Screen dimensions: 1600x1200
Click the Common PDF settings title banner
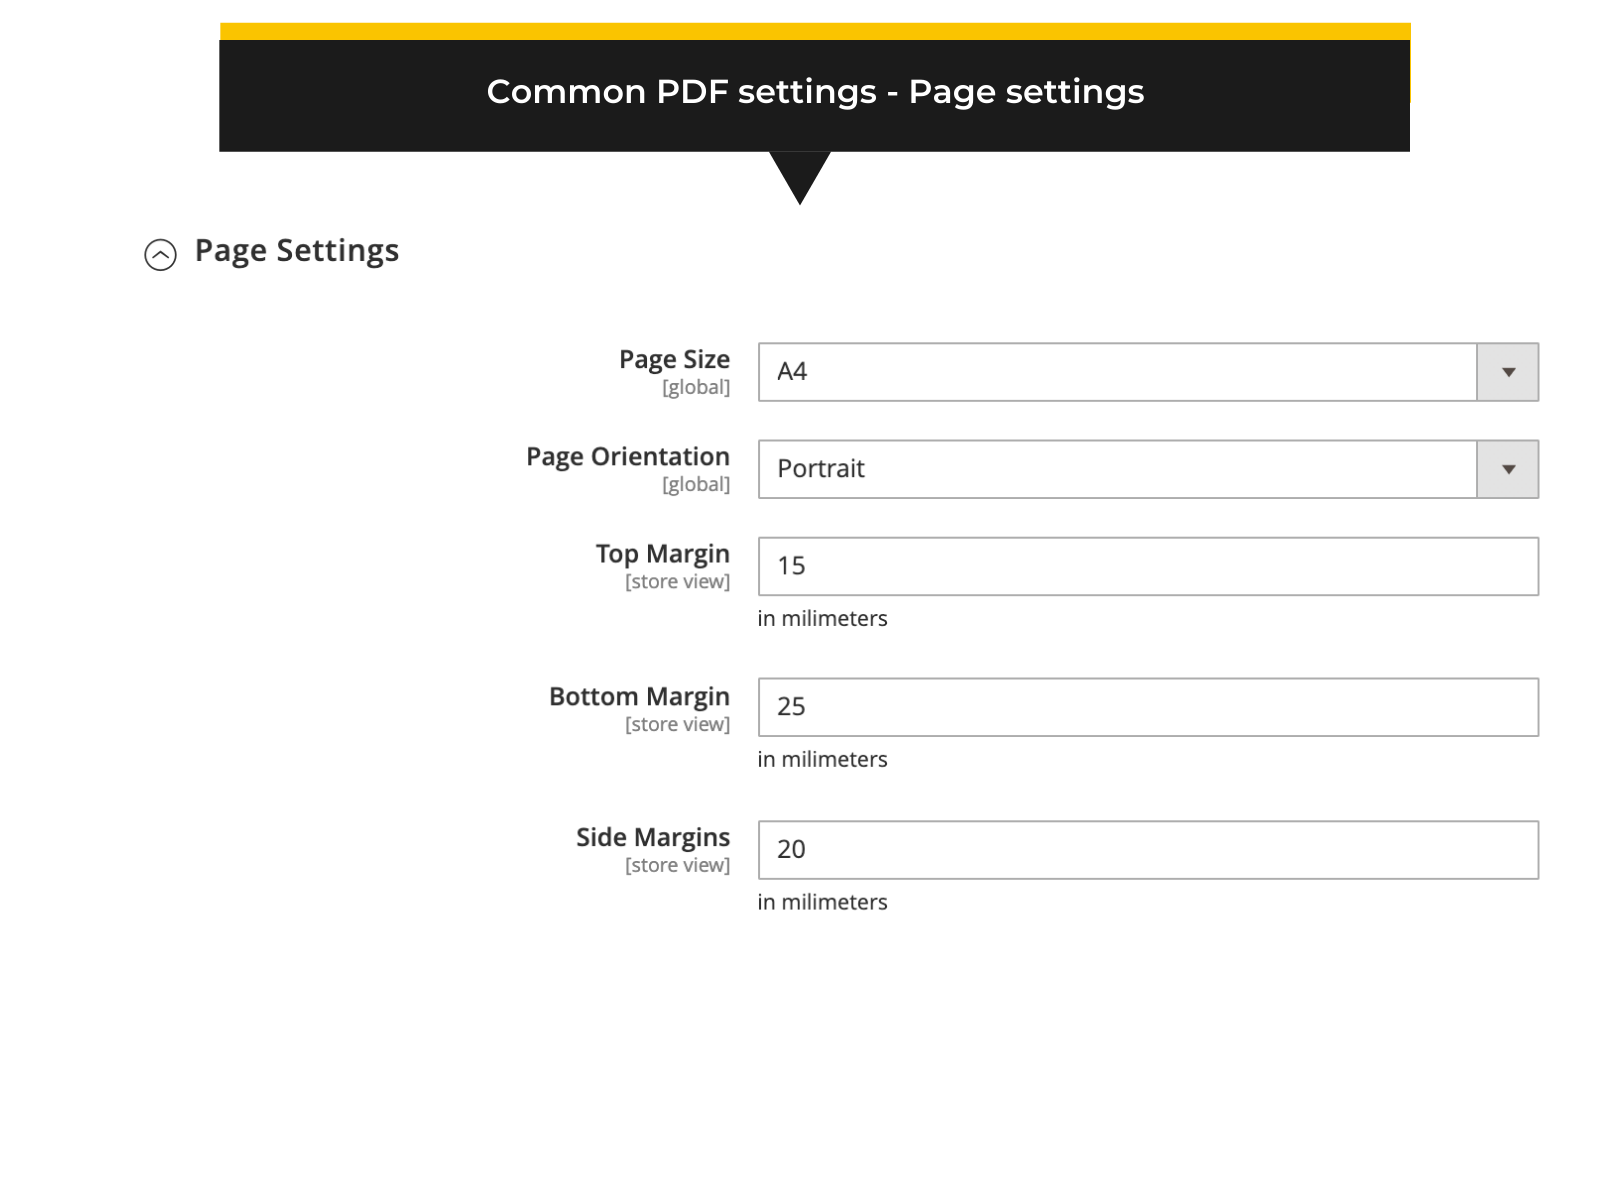click(815, 92)
